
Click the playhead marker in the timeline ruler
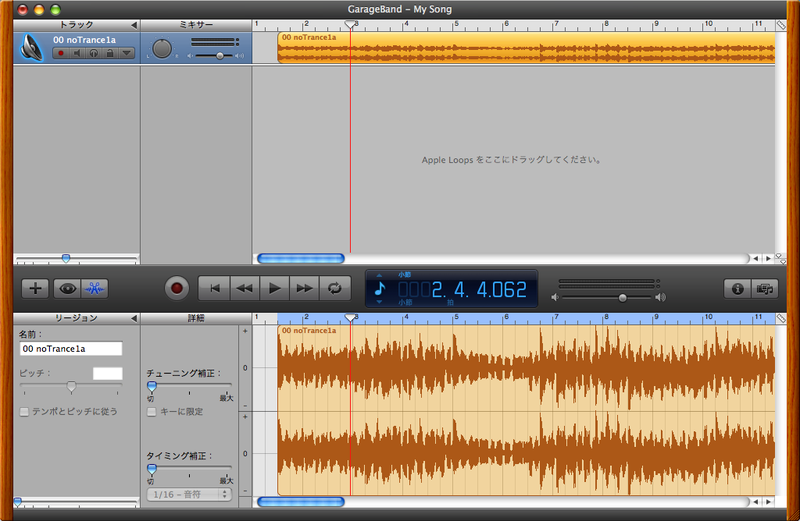[x=350, y=24]
